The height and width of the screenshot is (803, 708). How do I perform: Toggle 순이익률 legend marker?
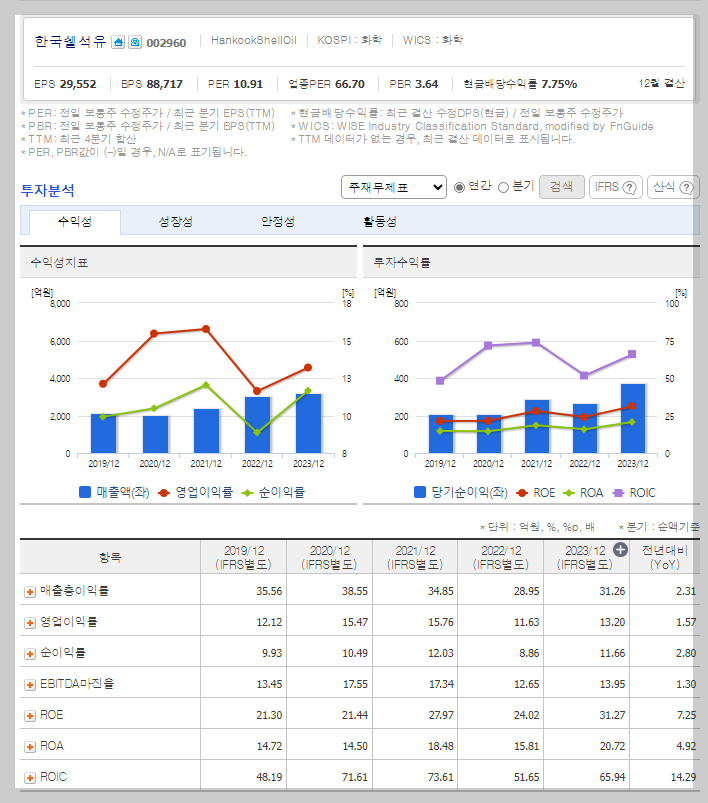coord(247,493)
